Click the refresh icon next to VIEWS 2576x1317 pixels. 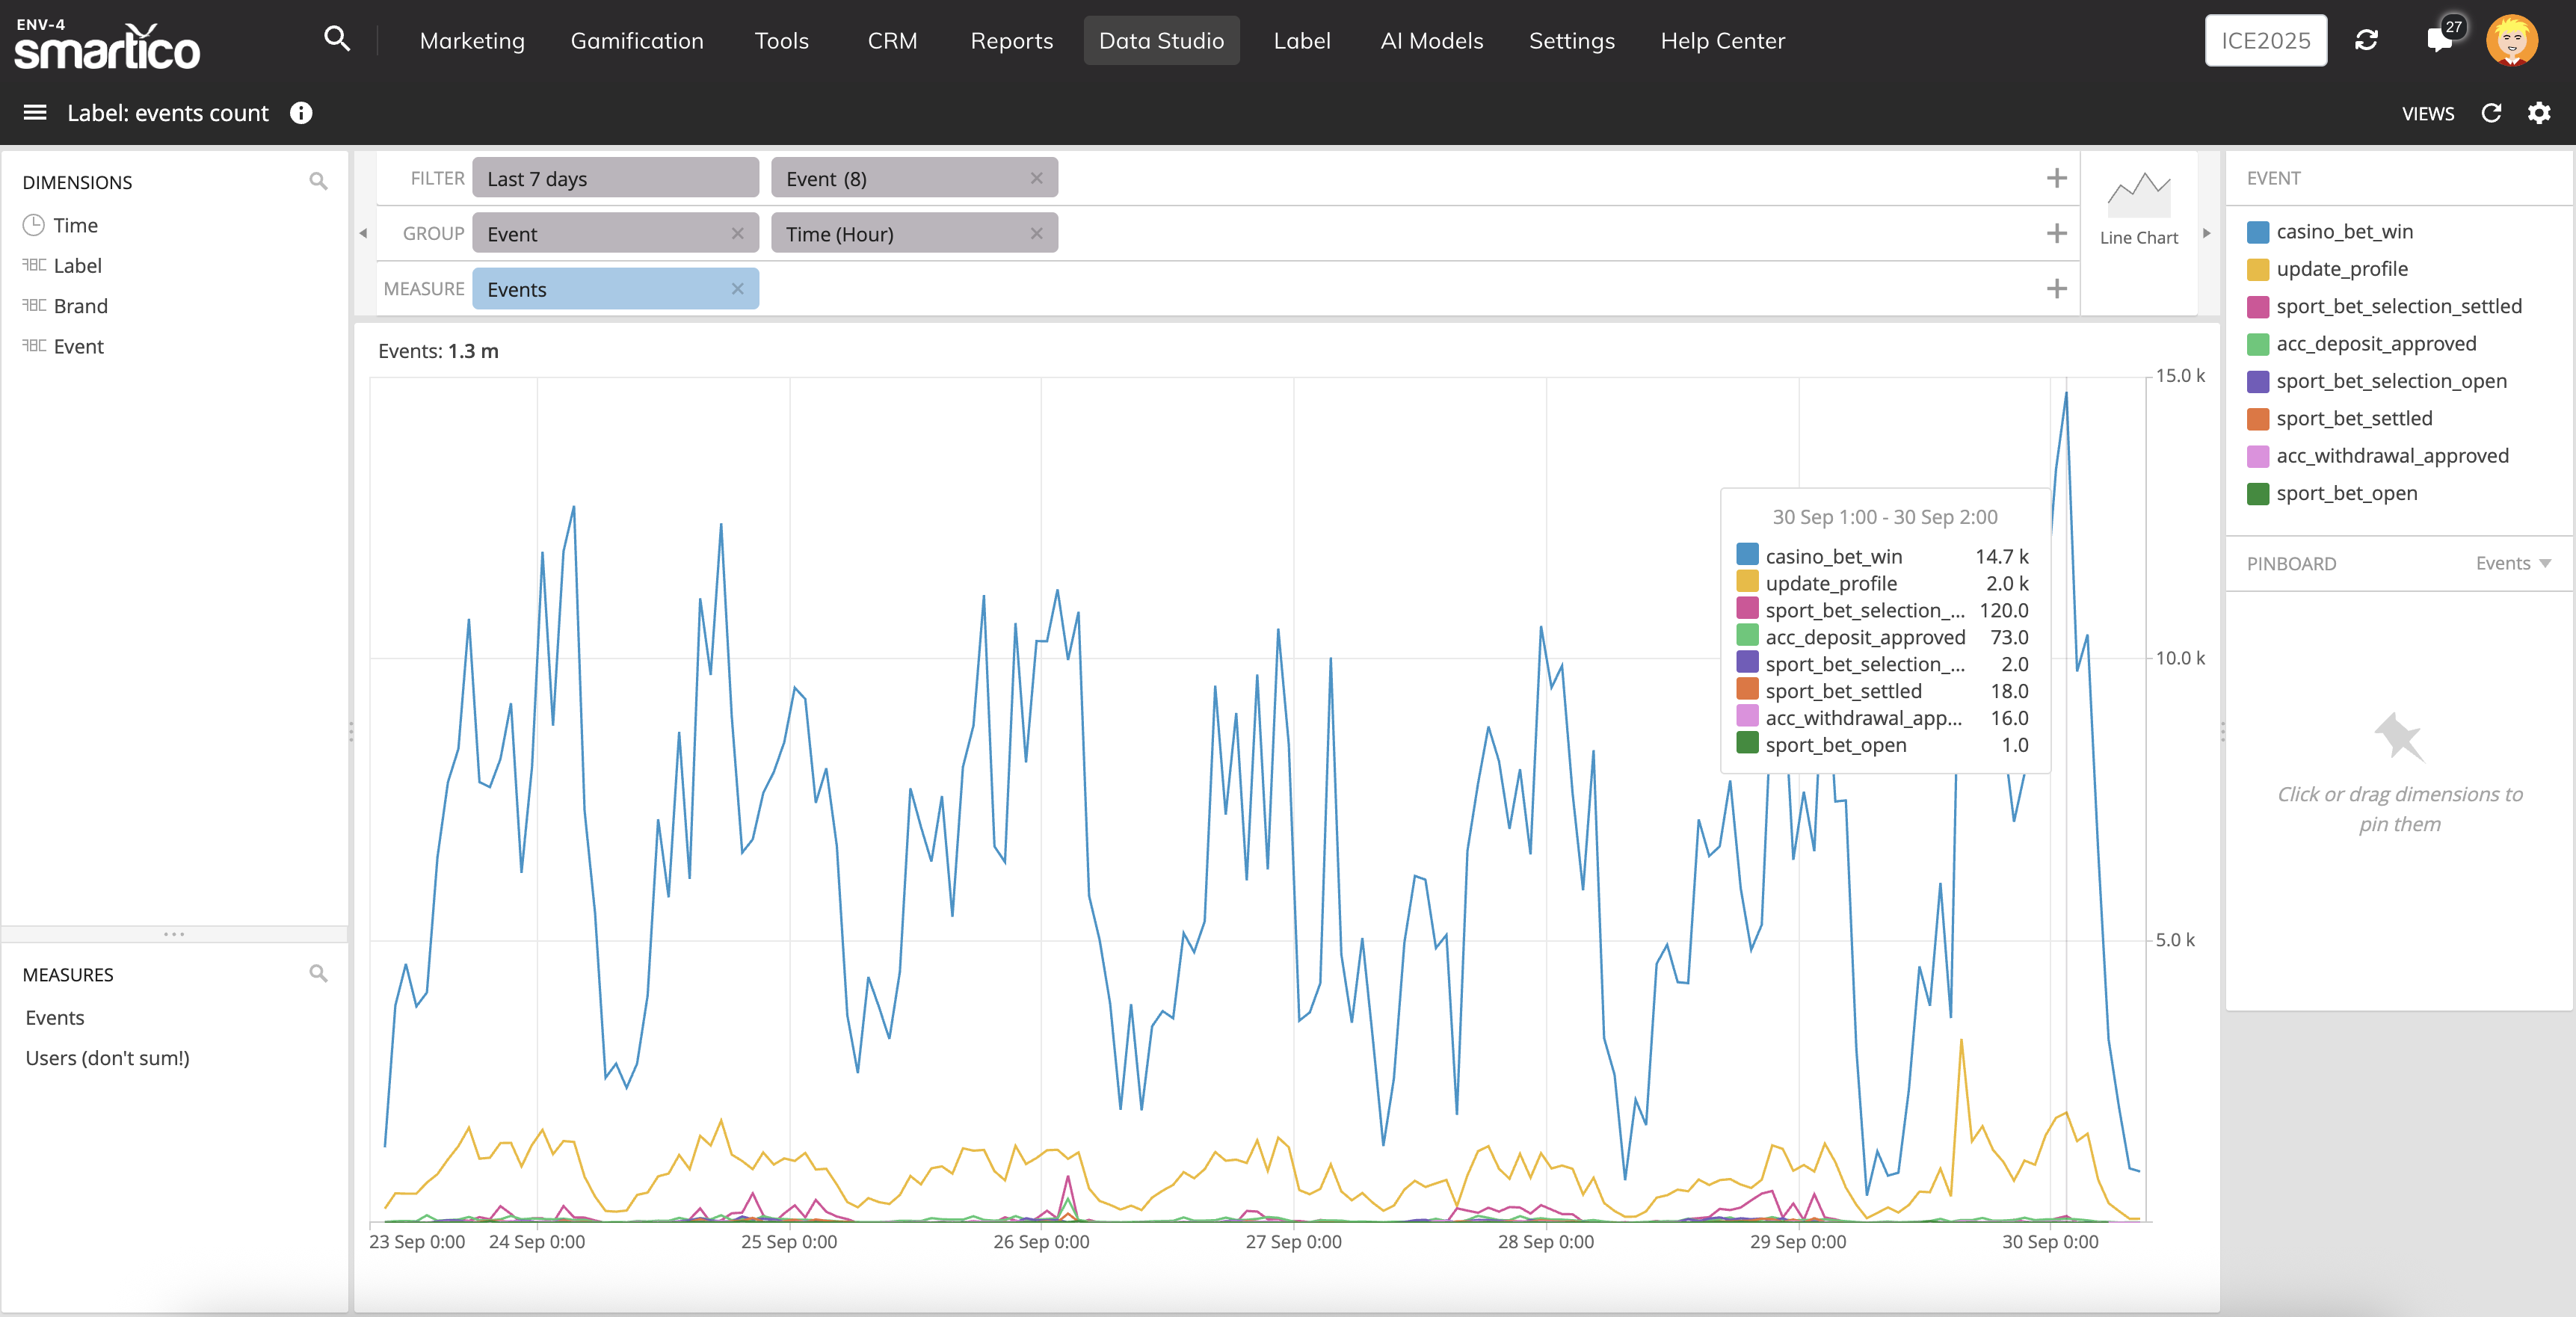click(2491, 113)
